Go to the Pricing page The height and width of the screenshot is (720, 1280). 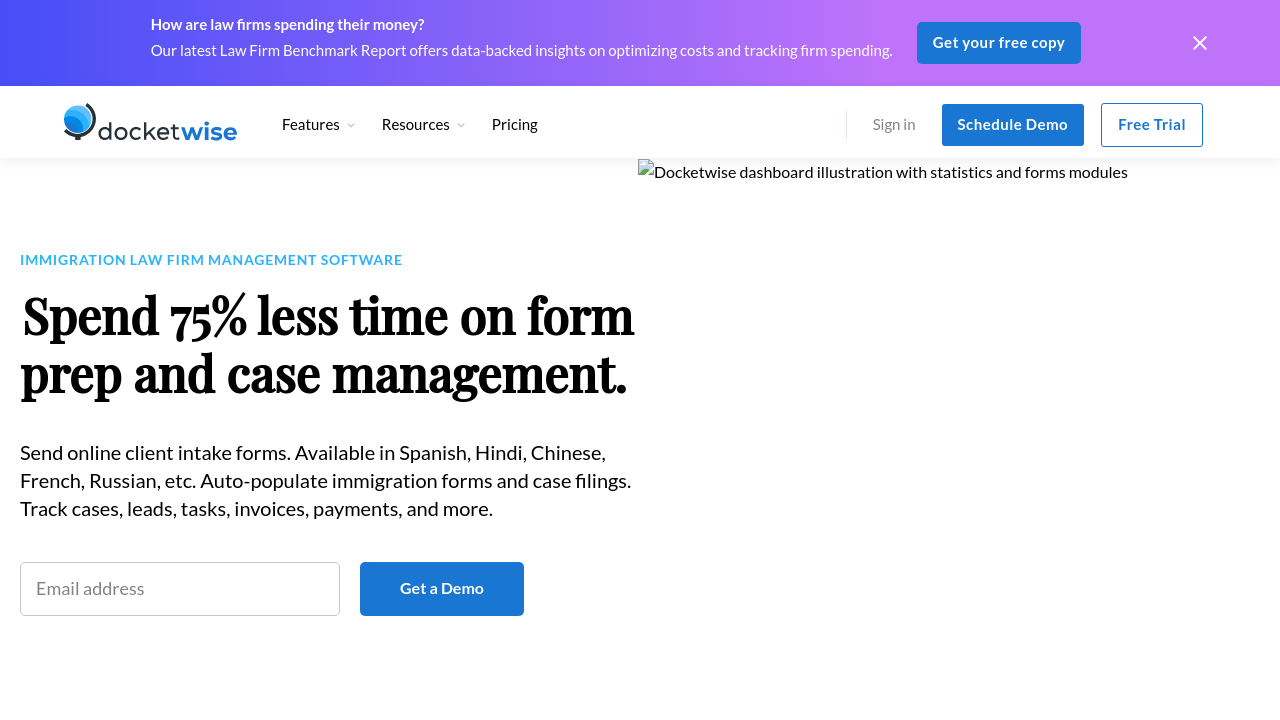point(514,125)
